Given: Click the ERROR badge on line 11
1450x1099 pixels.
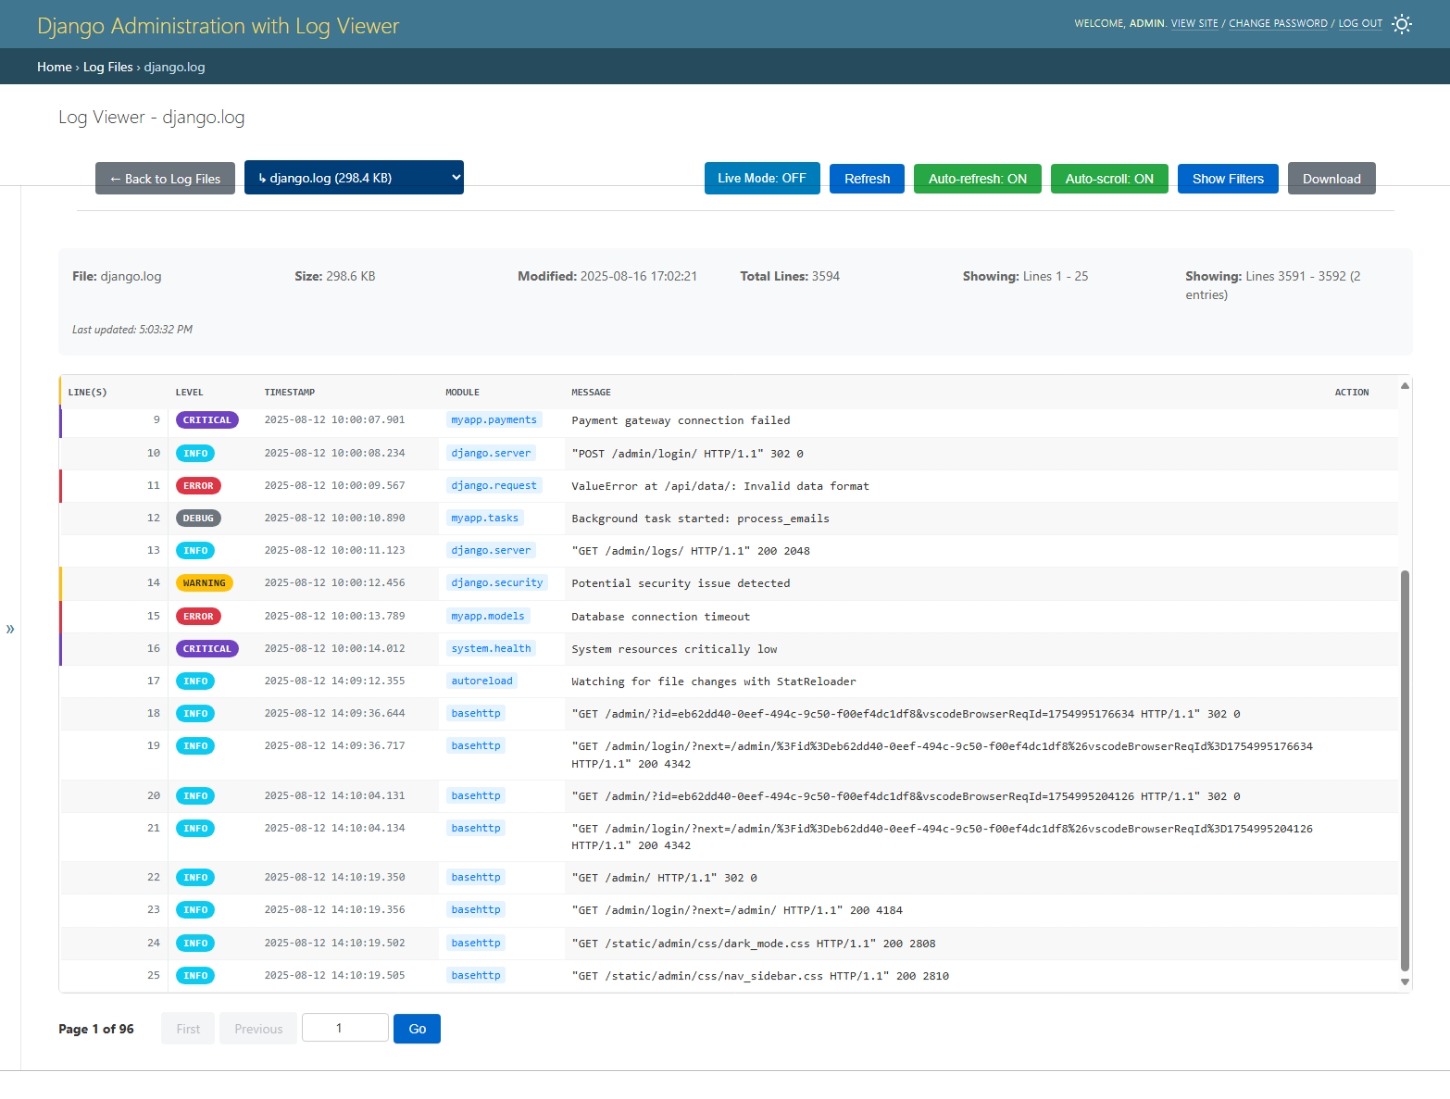Looking at the screenshot, I should [x=198, y=486].
